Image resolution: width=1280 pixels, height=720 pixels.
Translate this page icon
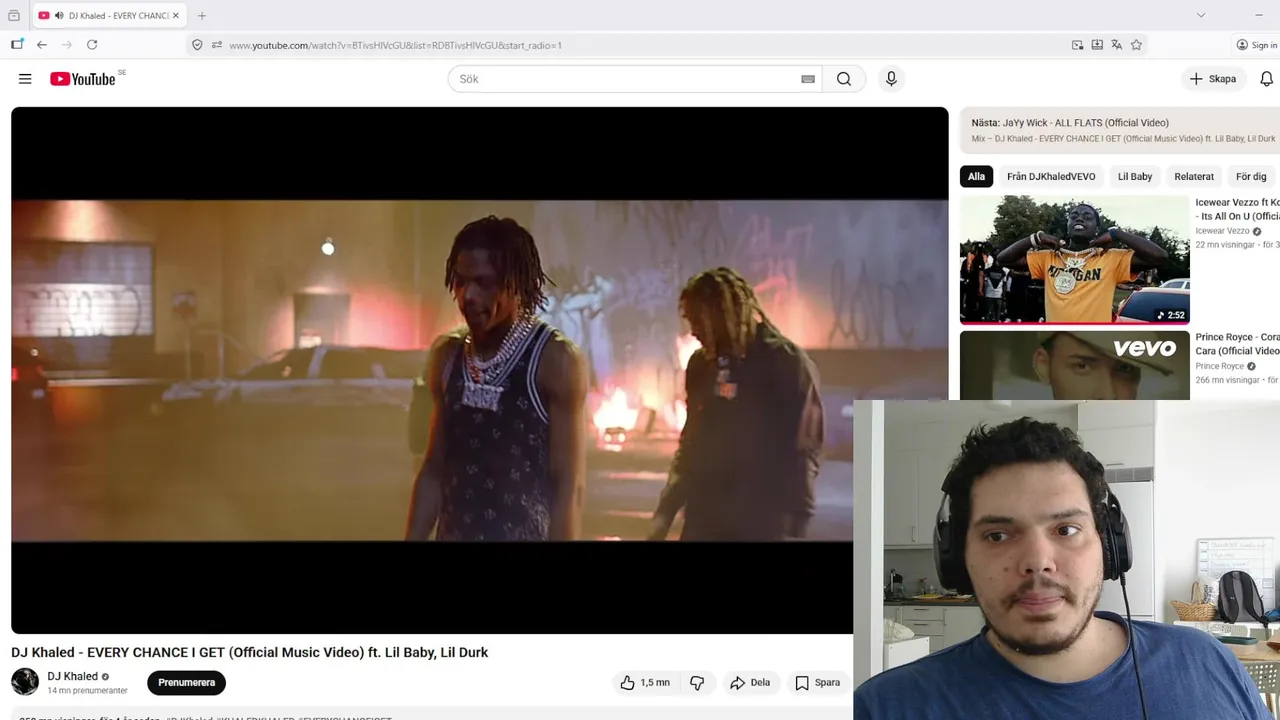1117,45
